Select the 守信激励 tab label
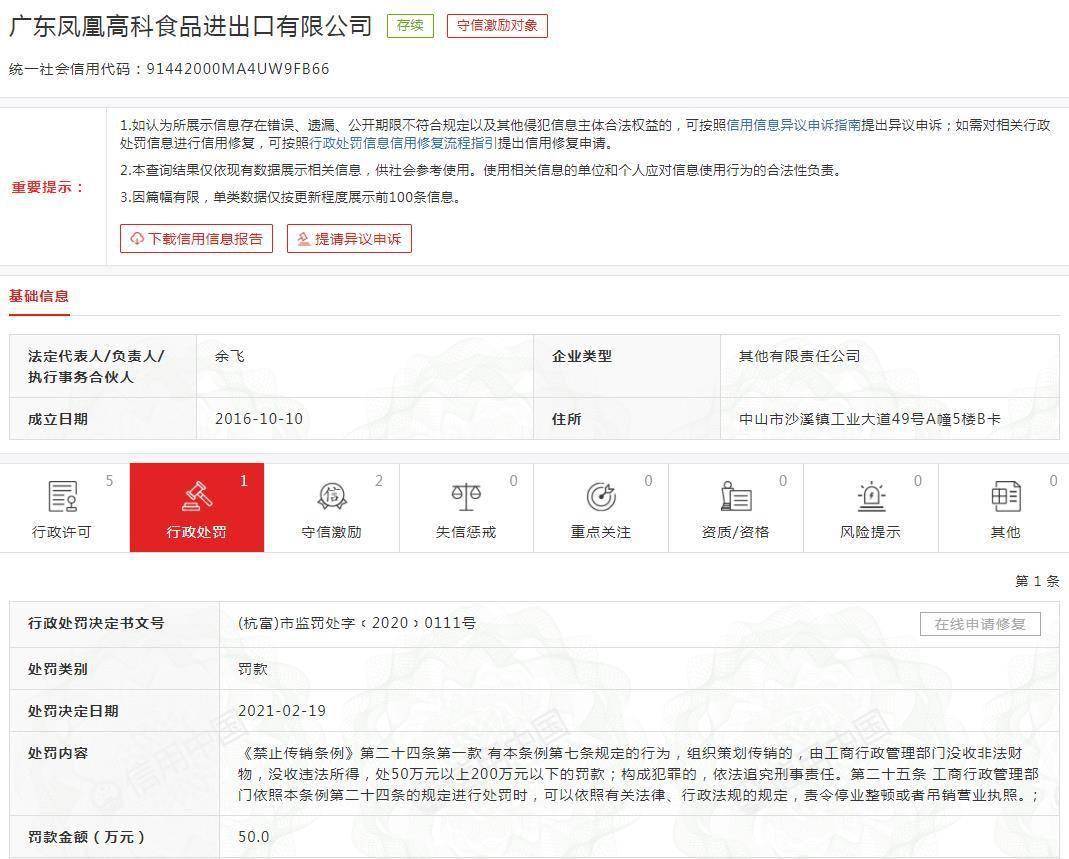 point(331,532)
